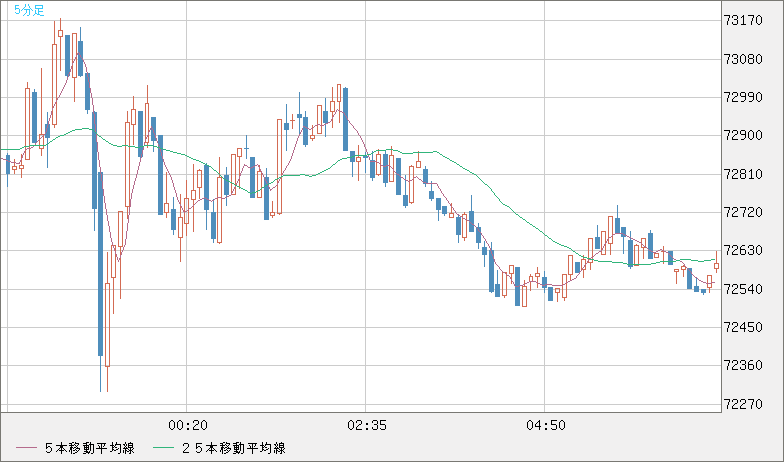Click the 00:20 time axis label

(188, 426)
